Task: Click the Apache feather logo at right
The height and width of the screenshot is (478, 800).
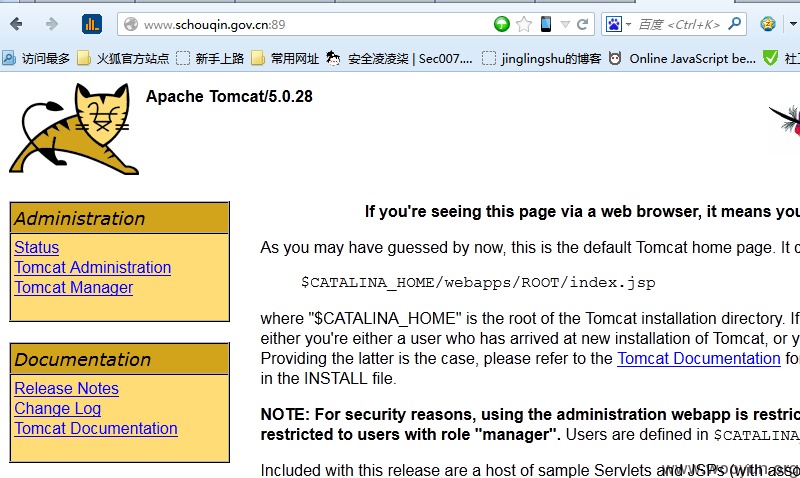Action: [785, 120]
